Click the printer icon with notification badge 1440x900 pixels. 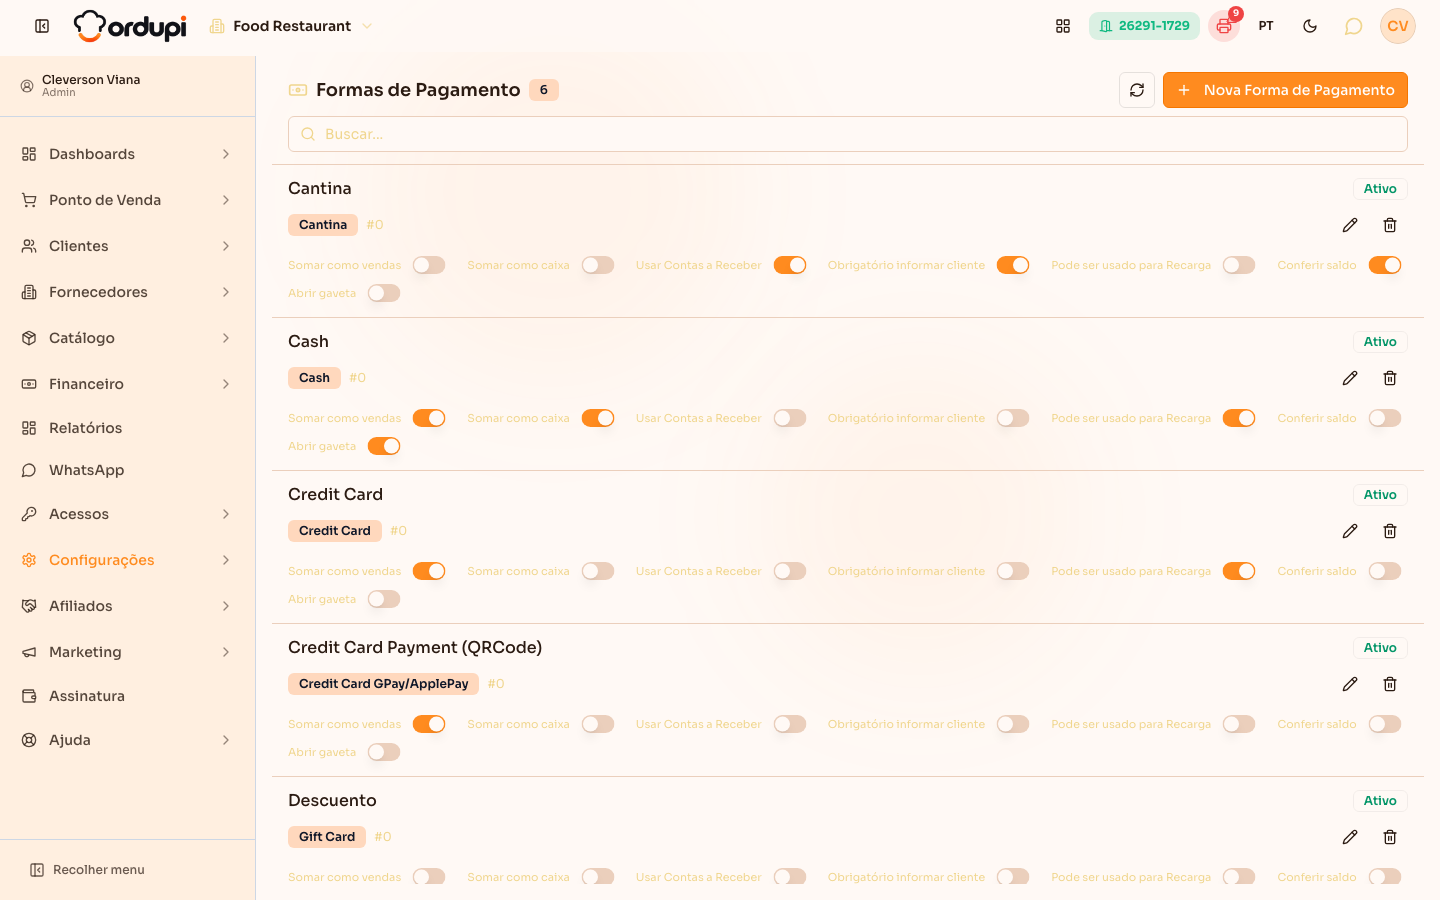click(x=1224, y=26)
